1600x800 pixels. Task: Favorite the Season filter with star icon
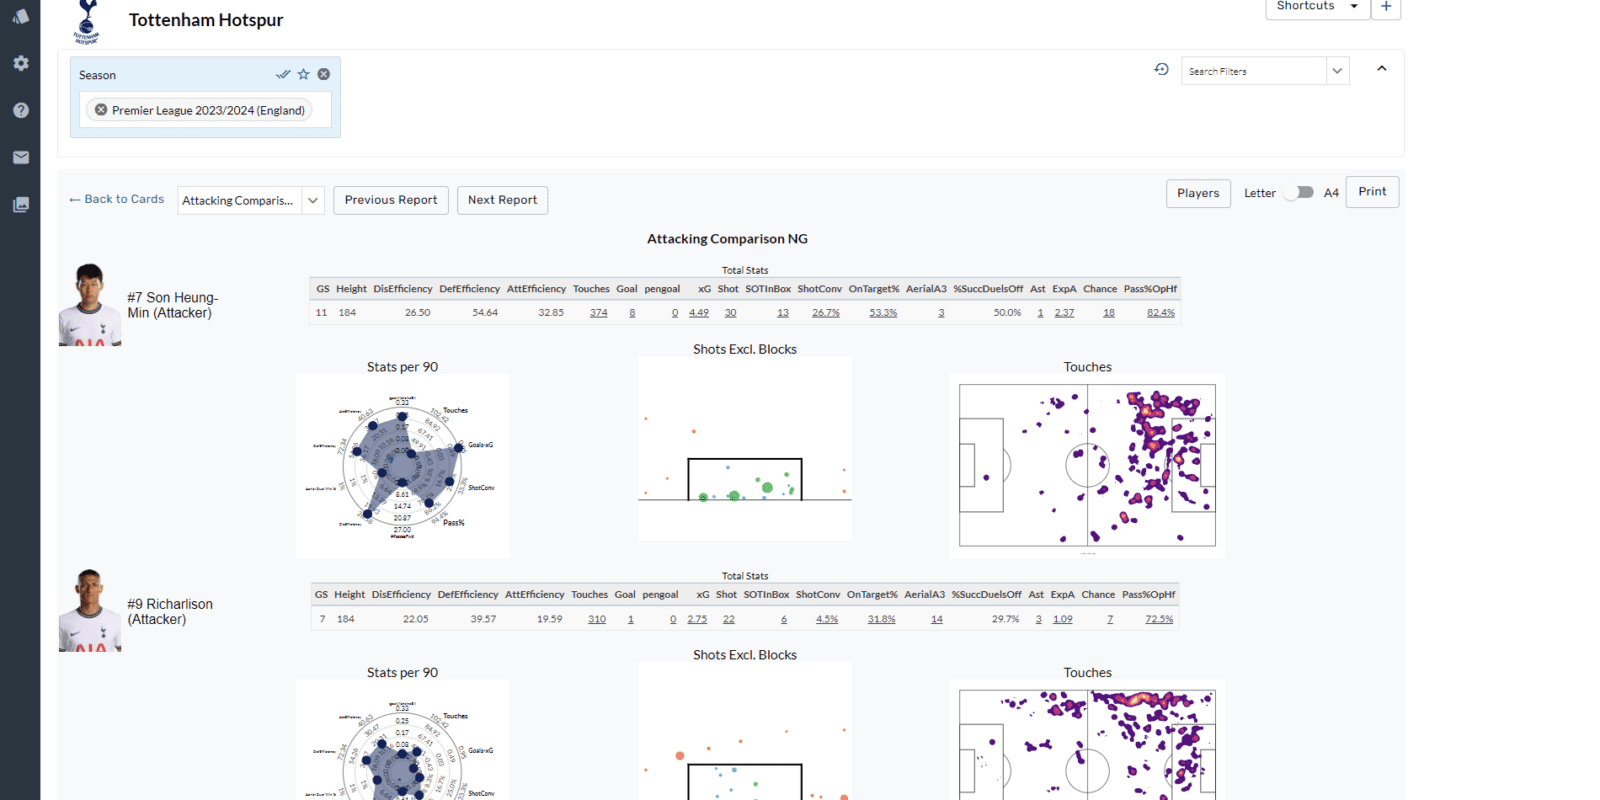click(x=304, y=74)
